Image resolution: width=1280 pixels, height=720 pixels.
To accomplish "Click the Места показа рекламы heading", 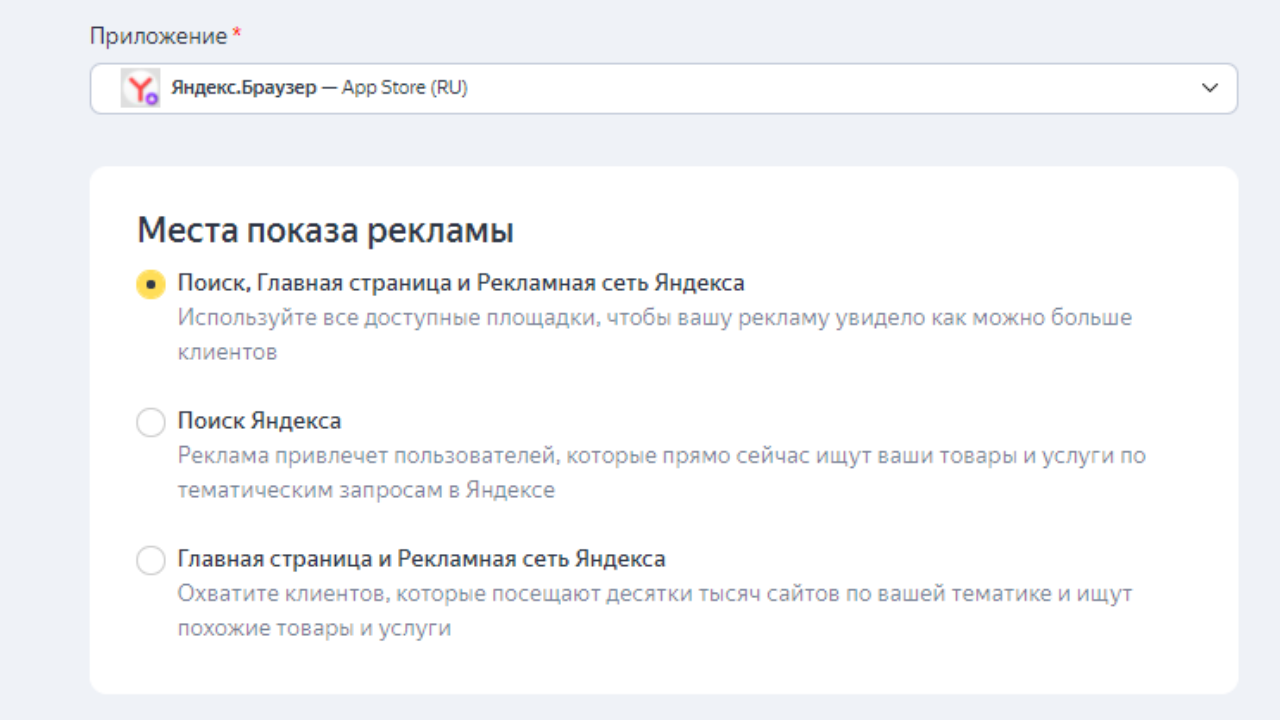I will coord(325,231).
